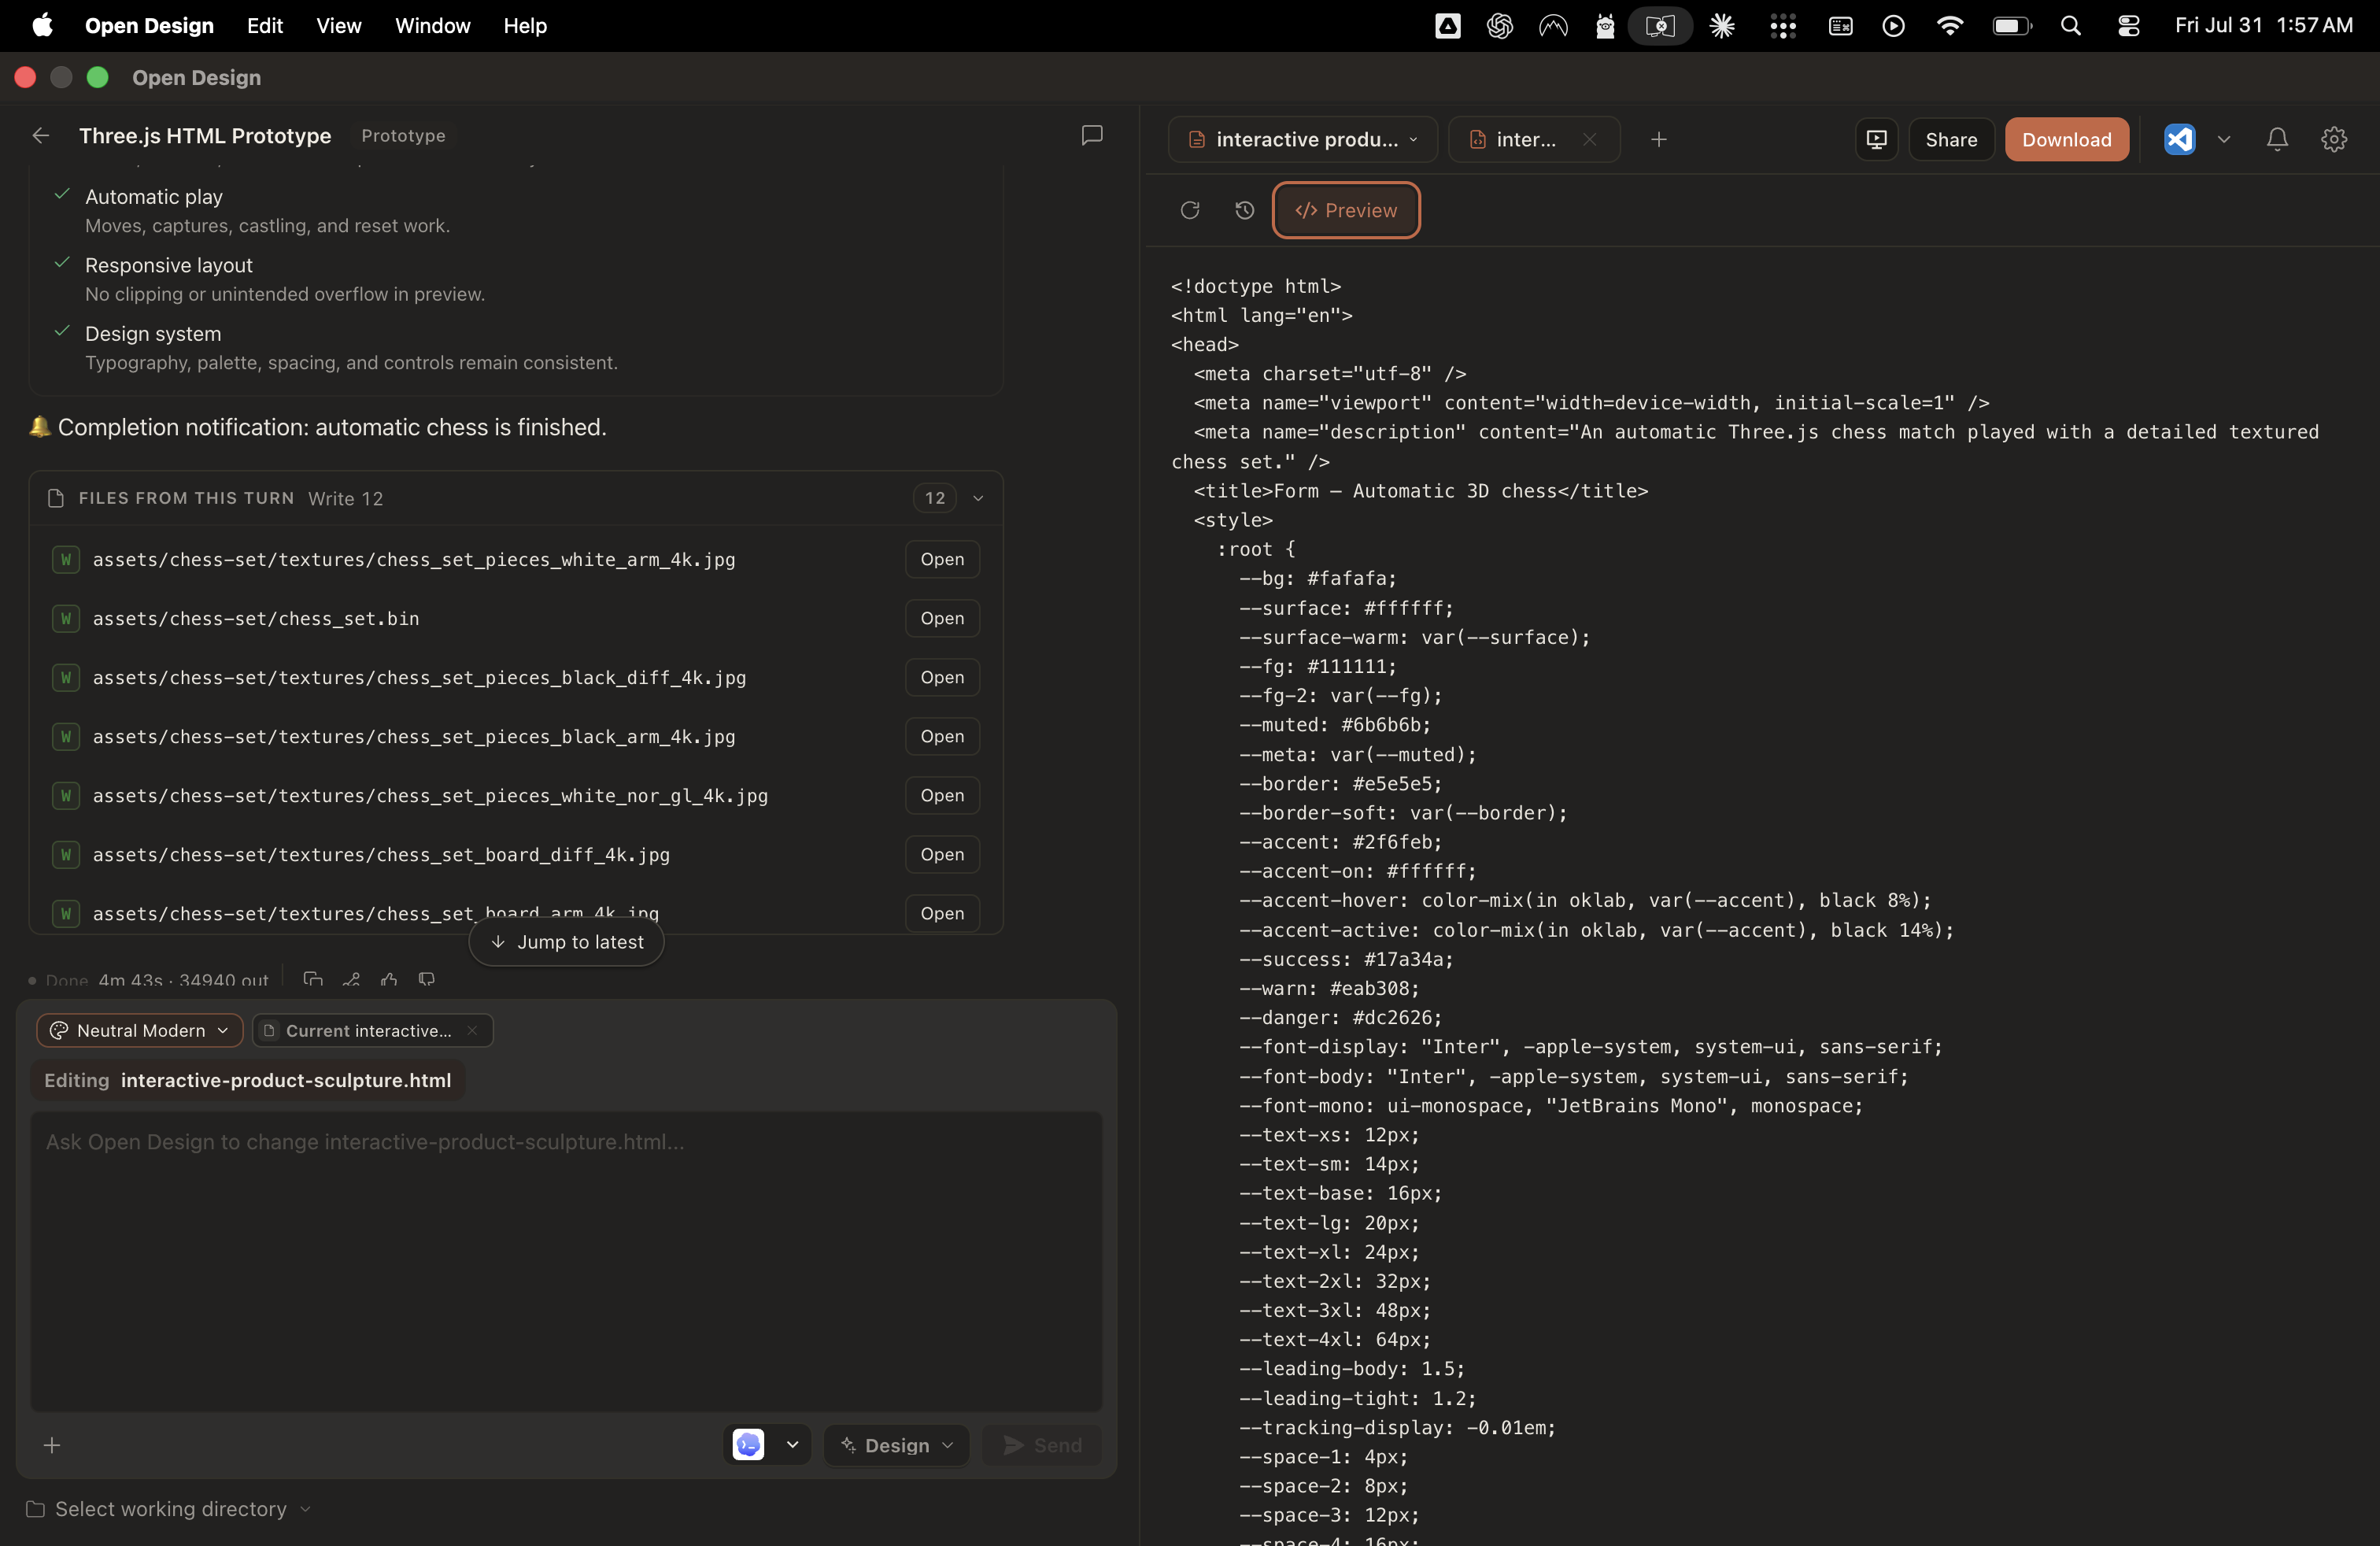Viewport: 2380px width, 1546px height.
Task: Open the Apple menu
Action: 42,25
